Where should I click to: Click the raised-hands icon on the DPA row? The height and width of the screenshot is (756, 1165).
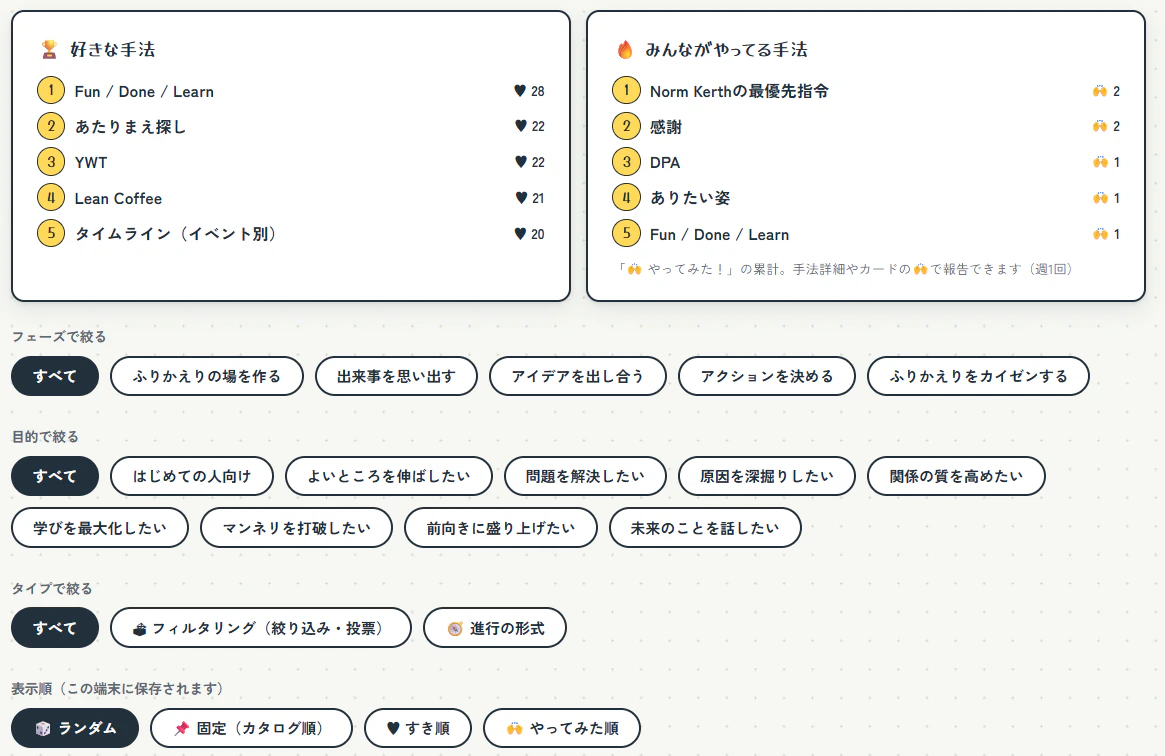(1100, 162)
